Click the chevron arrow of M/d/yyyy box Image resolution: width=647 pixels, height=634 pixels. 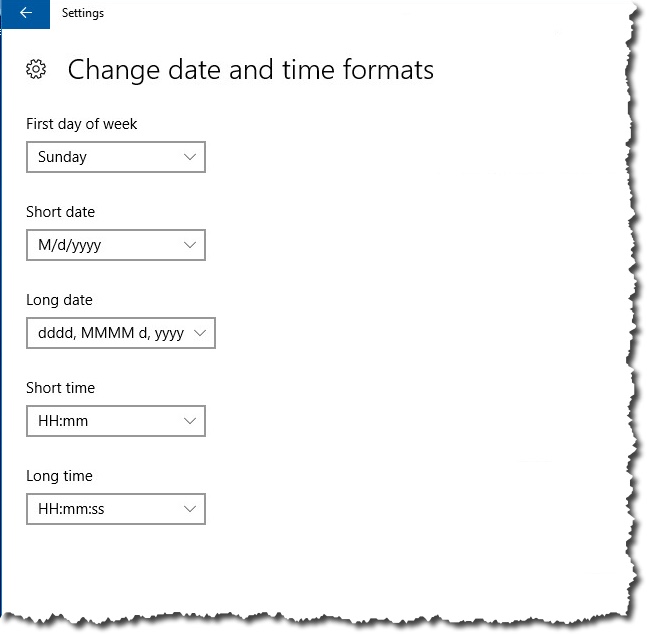pyautogui.click(x=190, y=245)
